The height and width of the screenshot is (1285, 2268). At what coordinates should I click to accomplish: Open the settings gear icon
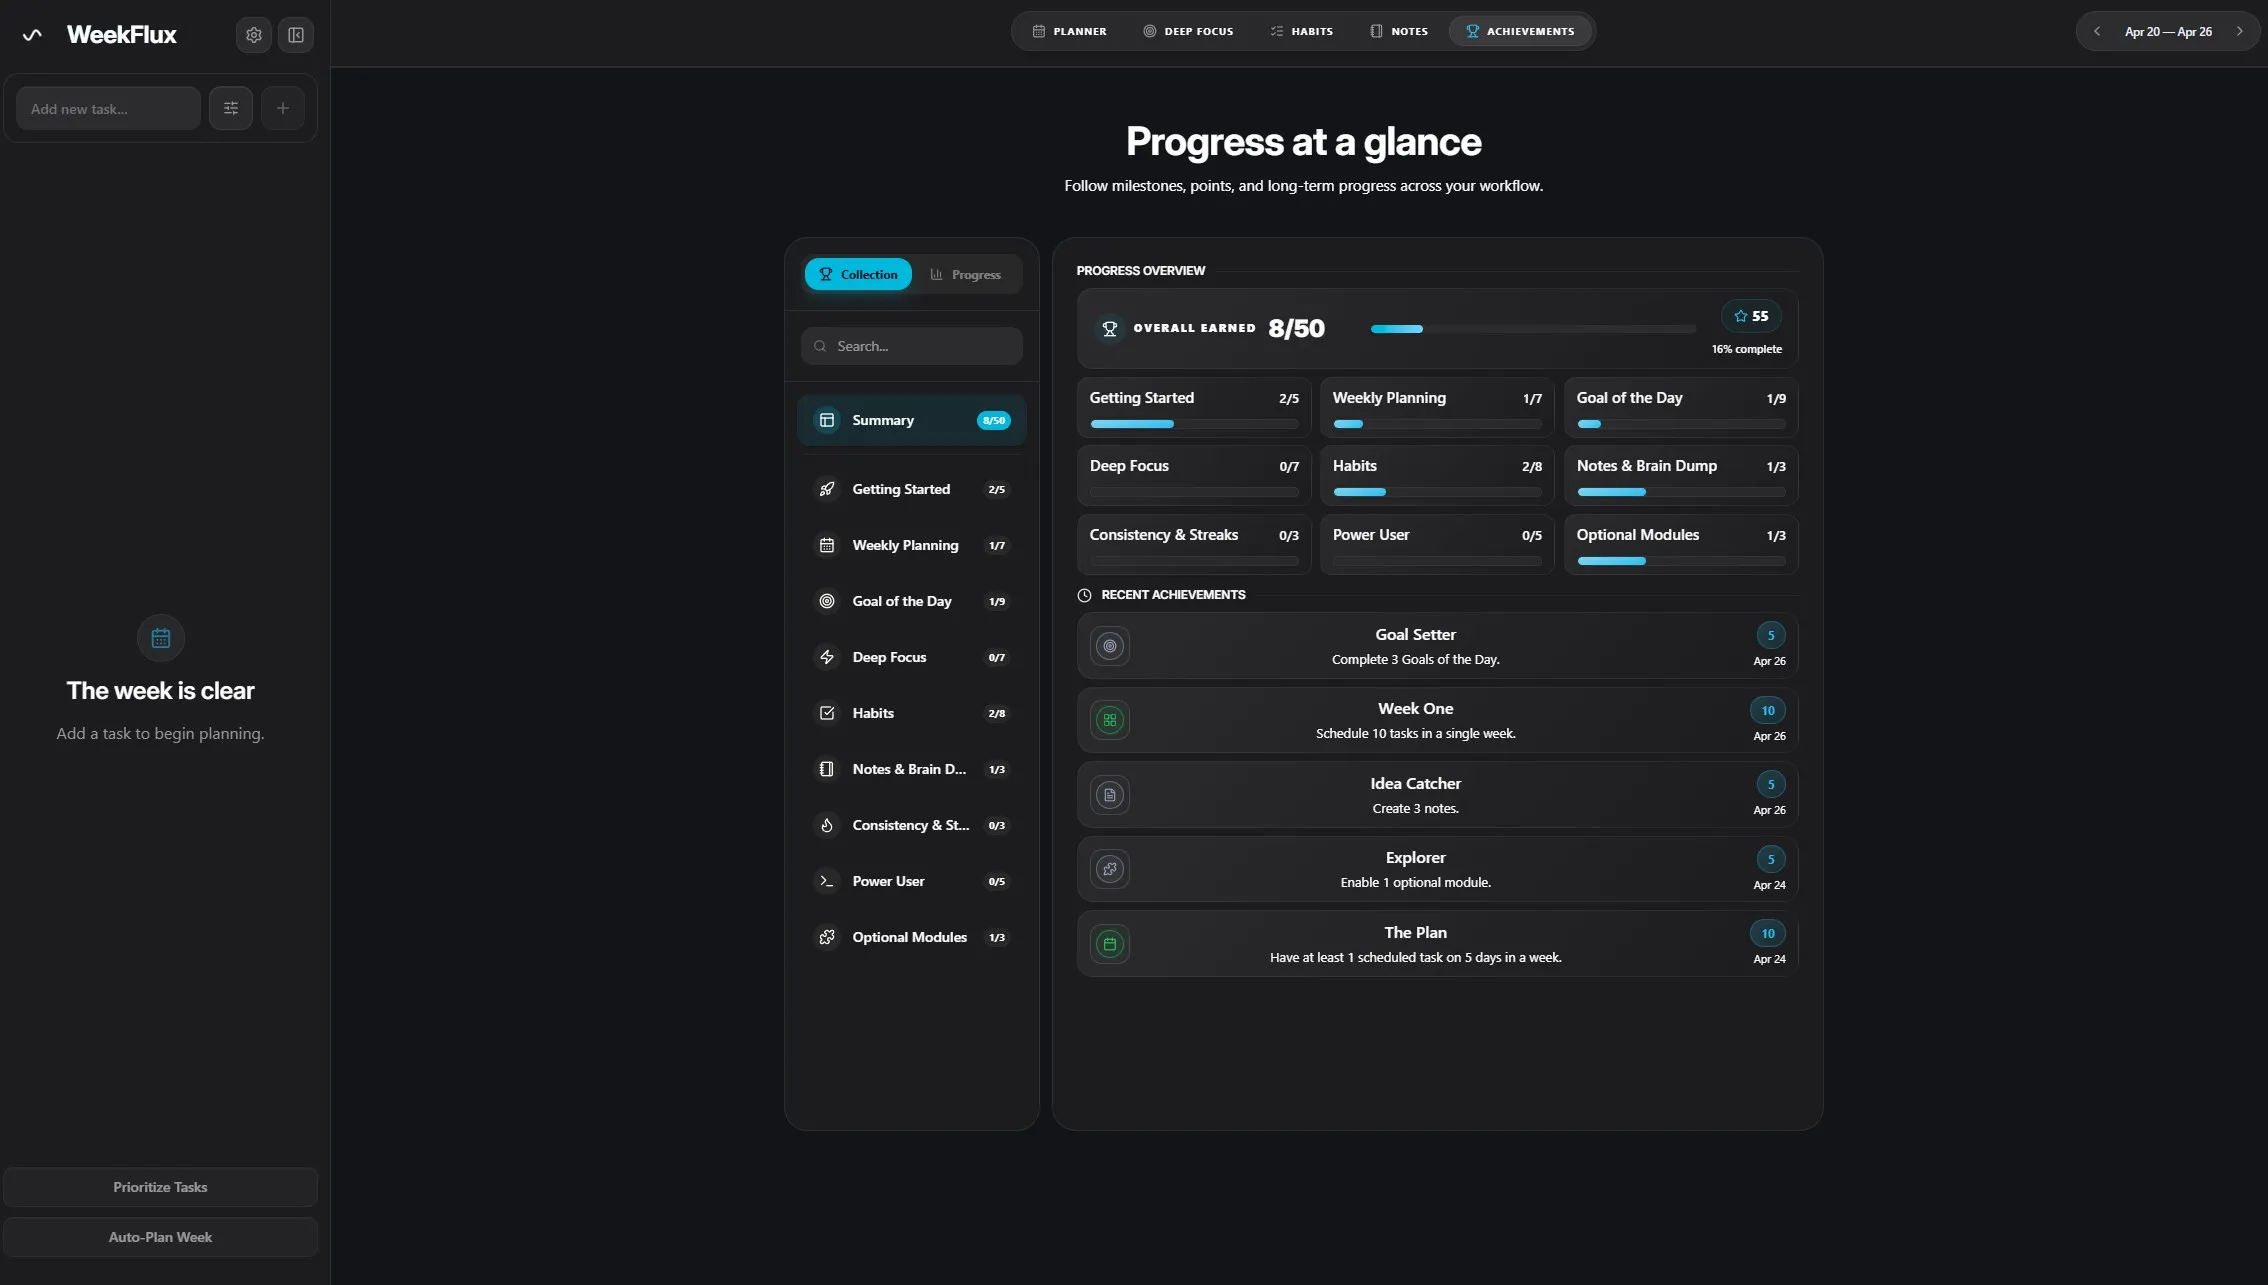253,34
